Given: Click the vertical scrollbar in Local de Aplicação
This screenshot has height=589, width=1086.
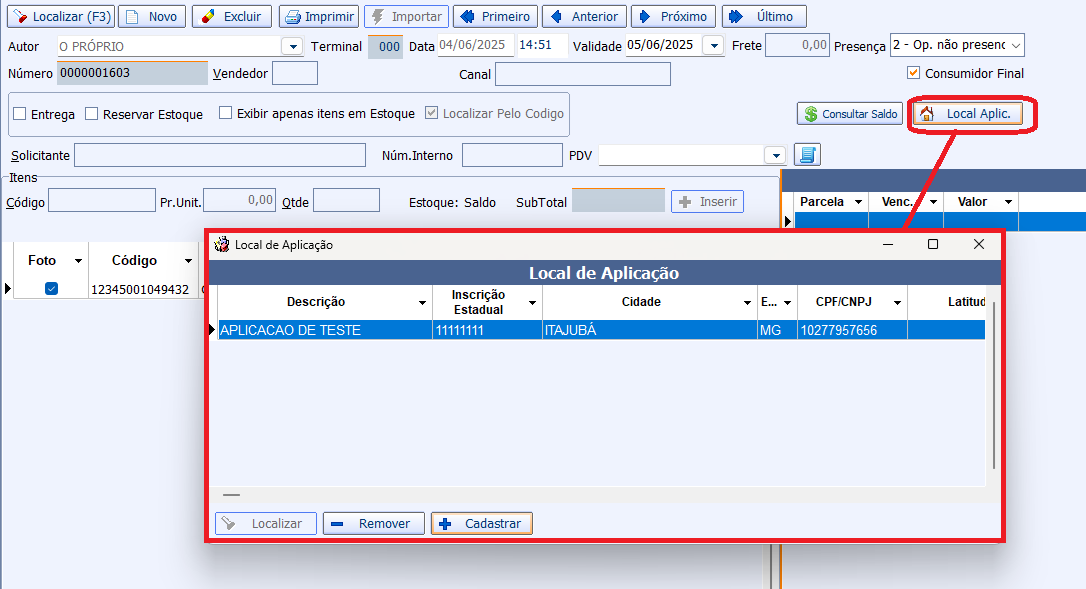Looking at the screenshot, I should tap(993, 400).
